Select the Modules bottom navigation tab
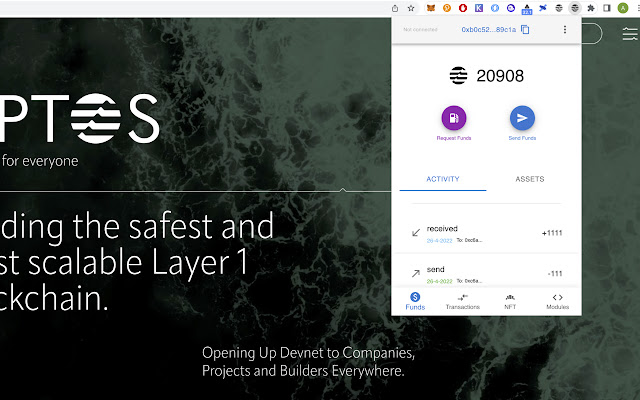Screen dimensions: 640x400 (x=558, y=302)
